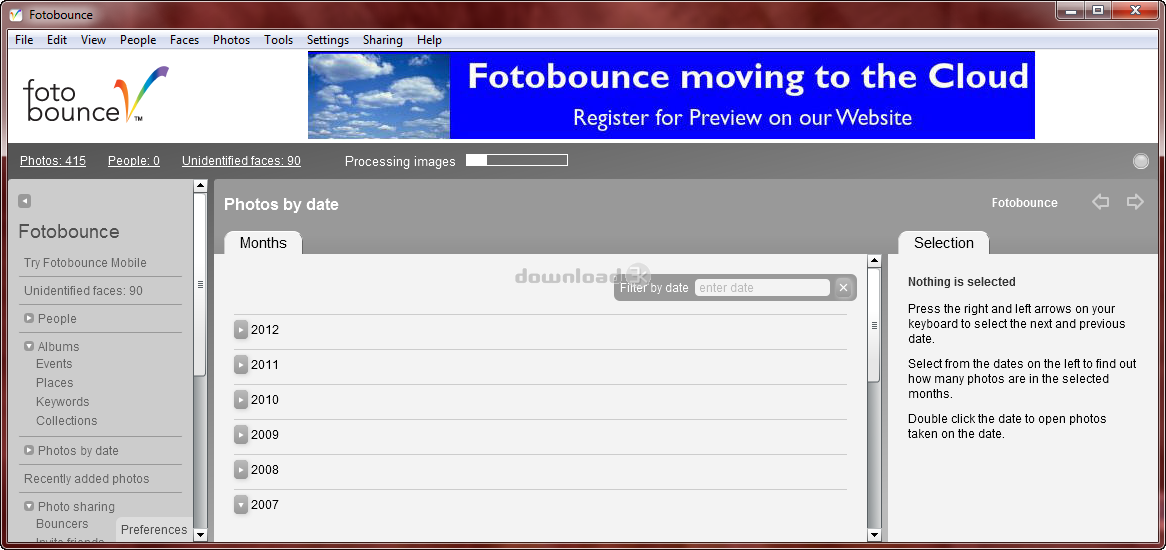Screen dimensions: 1166x550
Task: Select the 2012 year row label
Action: pyautogui.click(x=265, y=329)
